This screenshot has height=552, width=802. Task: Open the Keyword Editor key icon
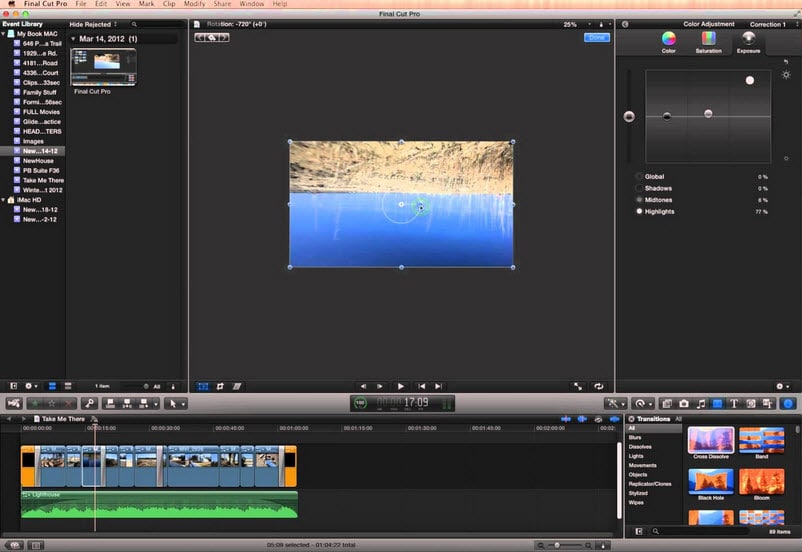pos(90,404)
